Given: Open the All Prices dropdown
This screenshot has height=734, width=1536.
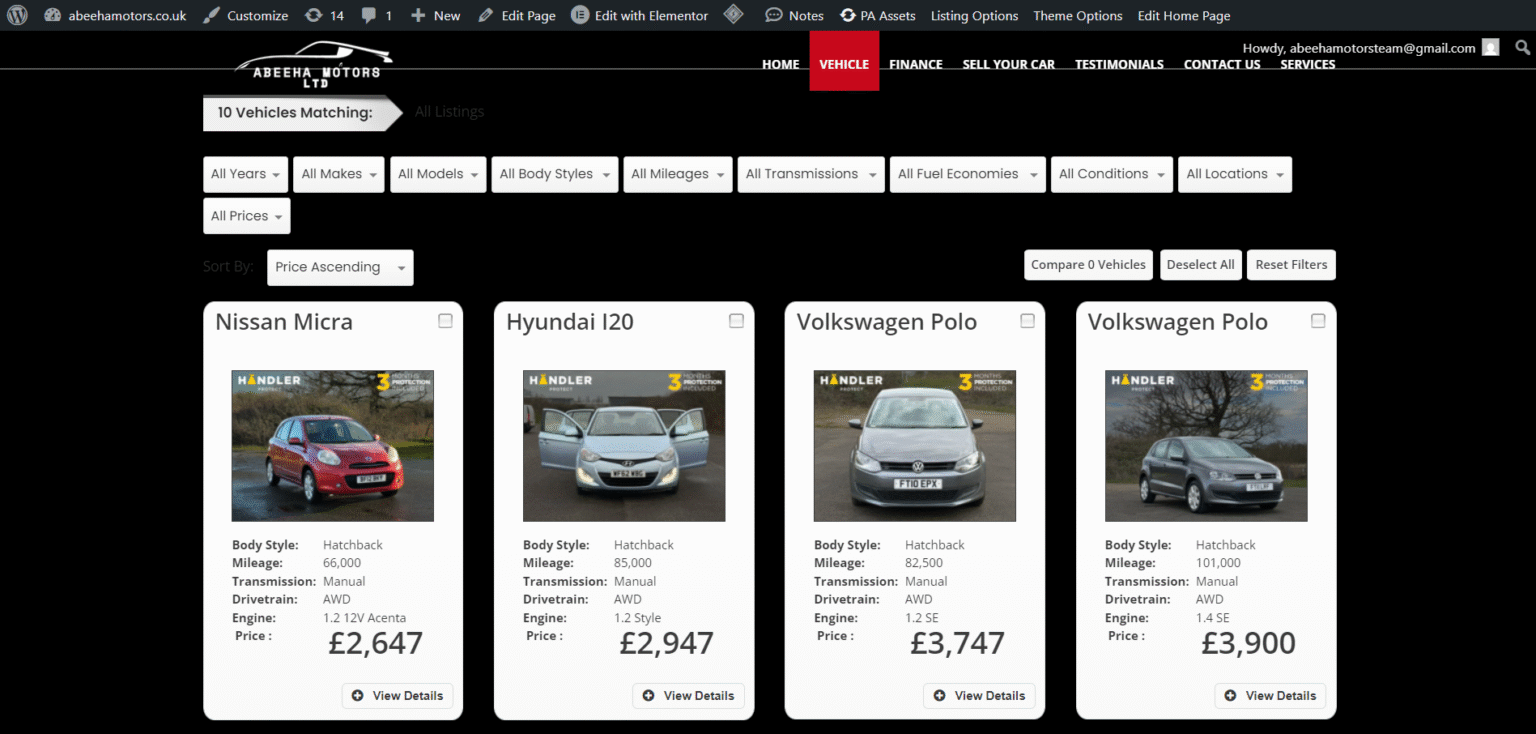Looking at the screenshot, I should pyautogui.click(x=246, y=216).
